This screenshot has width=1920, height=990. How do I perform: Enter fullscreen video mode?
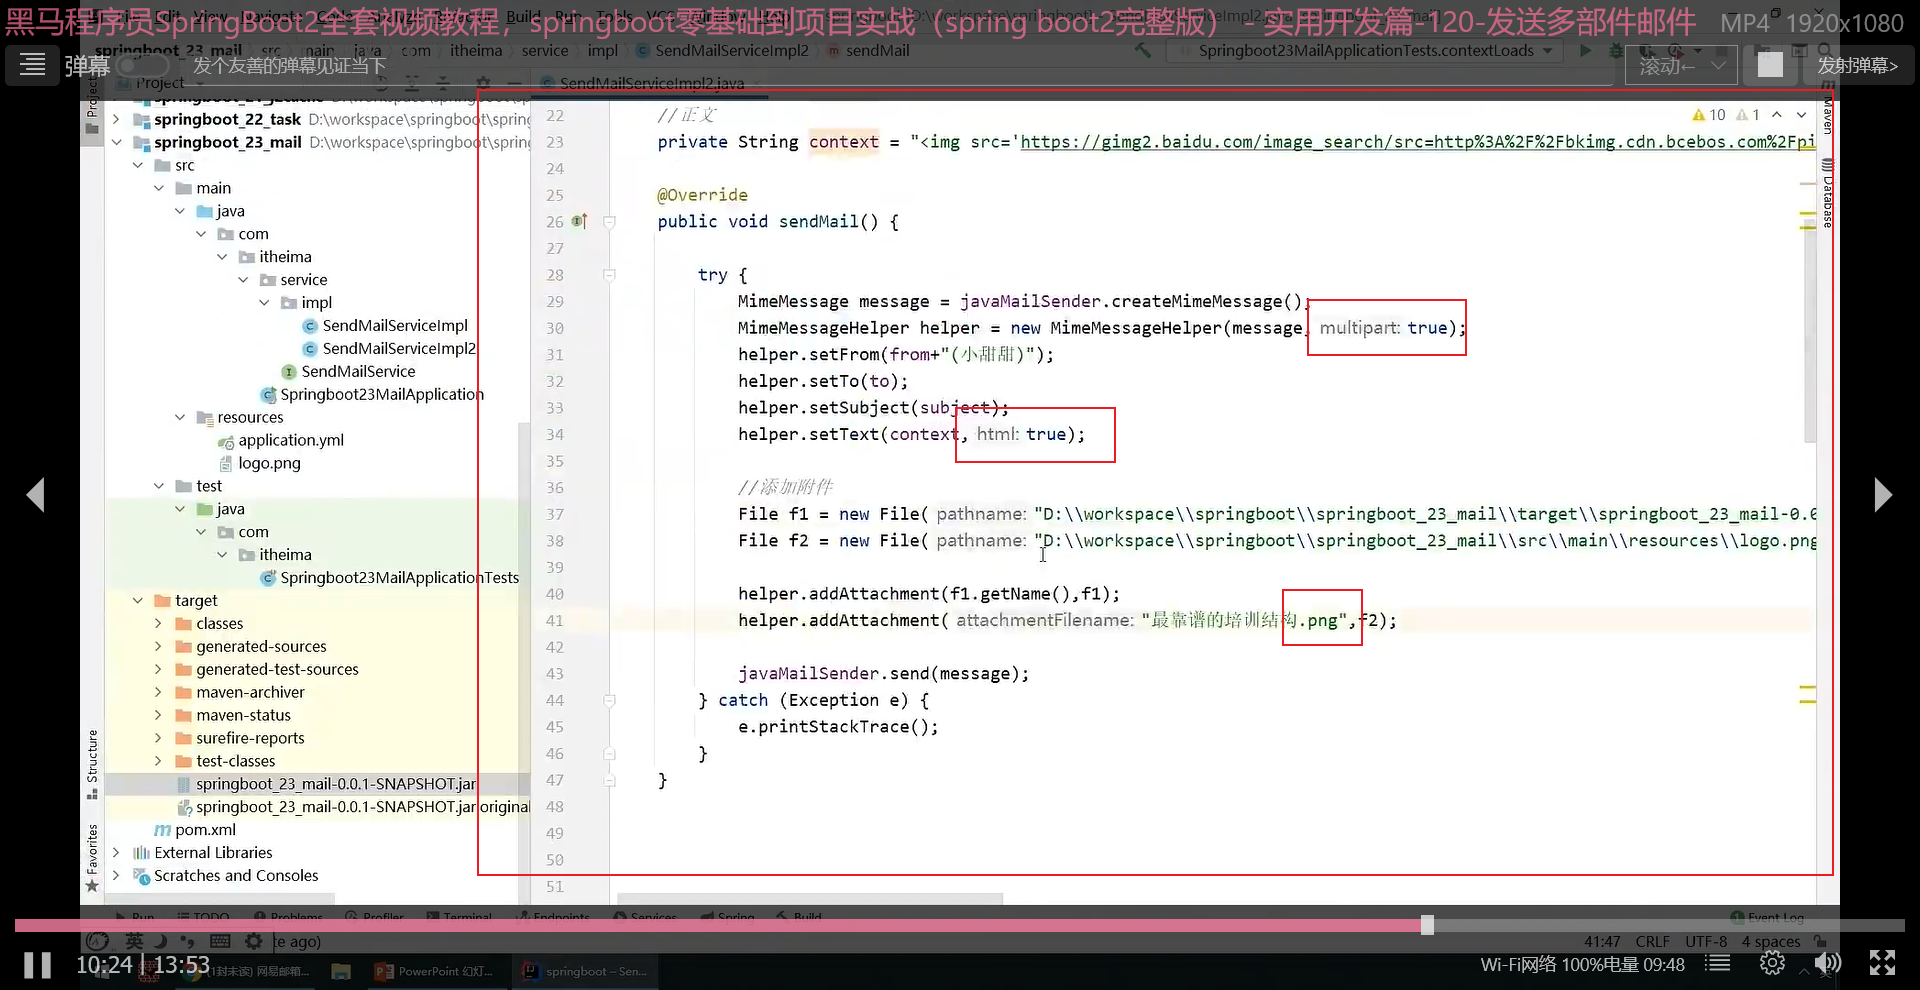tap(1882, 964)
